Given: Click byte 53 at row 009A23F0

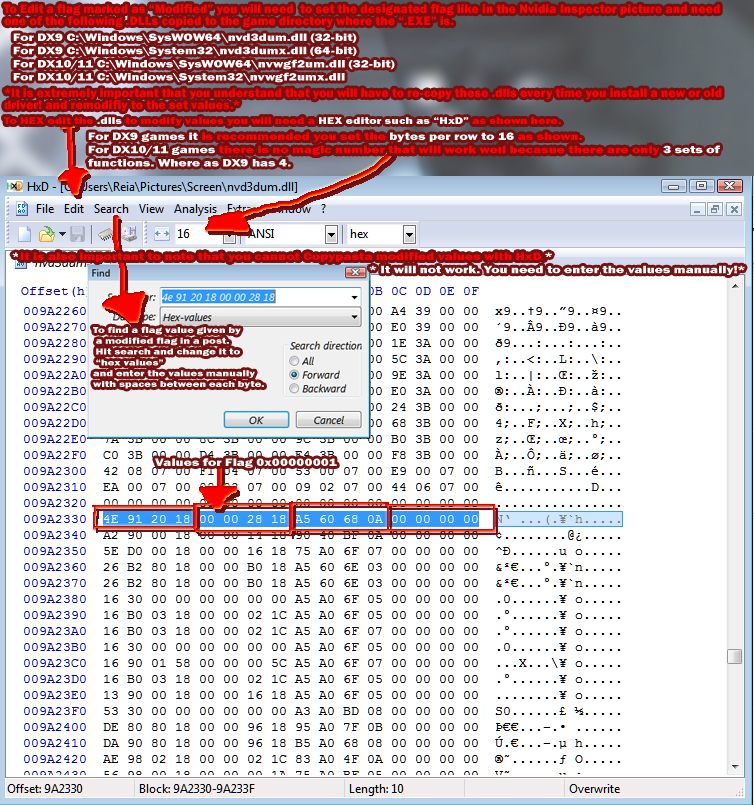Looking at the screenshot, I should (111, 712).
